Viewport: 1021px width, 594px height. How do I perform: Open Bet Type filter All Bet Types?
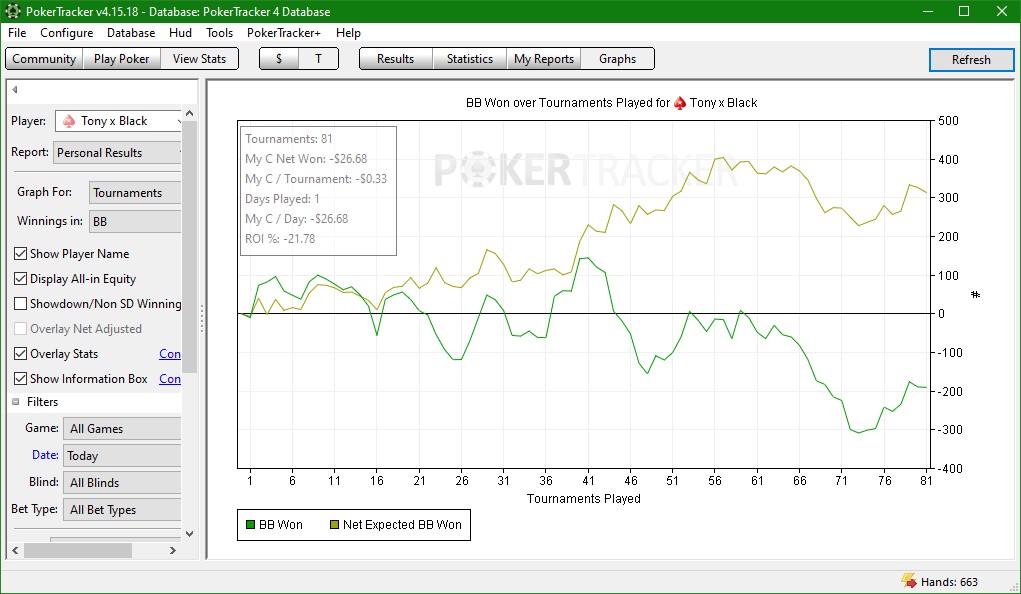[x=122, y=510]
